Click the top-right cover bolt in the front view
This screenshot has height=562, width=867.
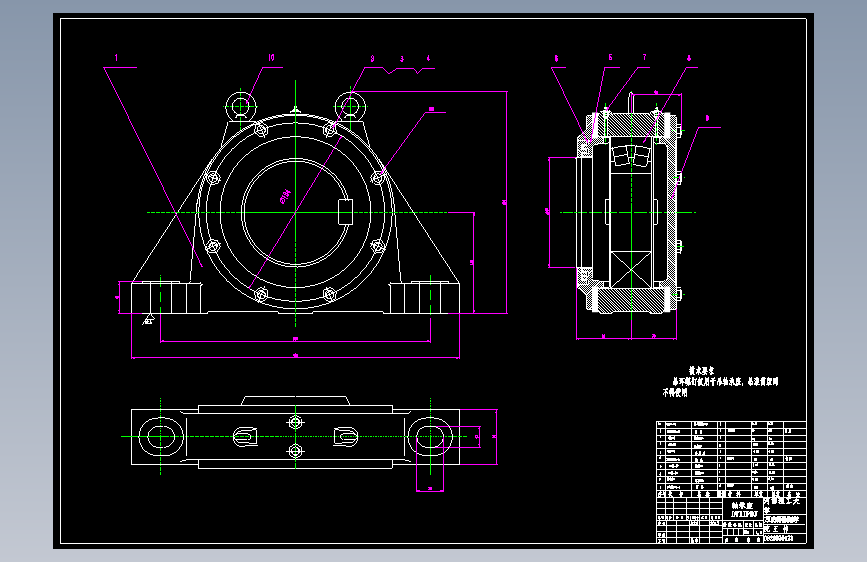(330, 130)
